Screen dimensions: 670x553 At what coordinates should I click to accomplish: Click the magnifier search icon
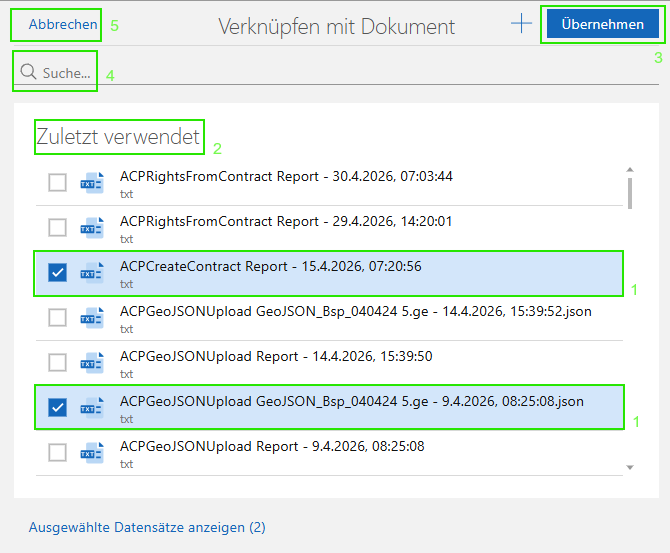click(28, 72)
